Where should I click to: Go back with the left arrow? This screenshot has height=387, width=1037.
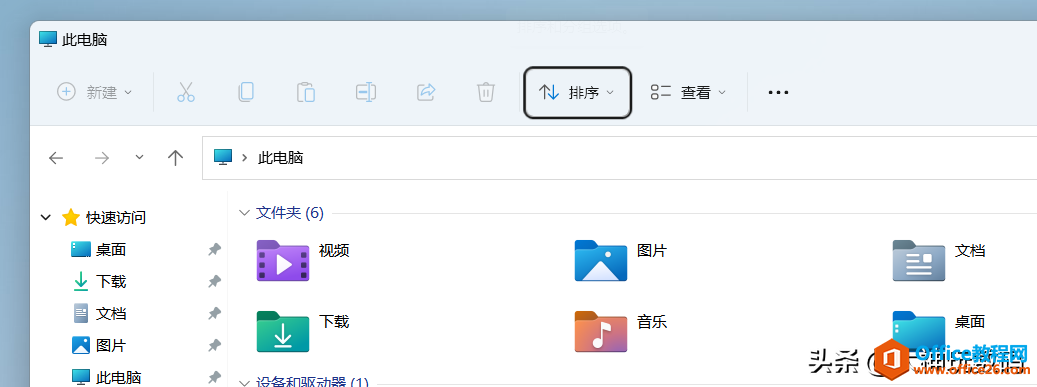tap(56, 157)
